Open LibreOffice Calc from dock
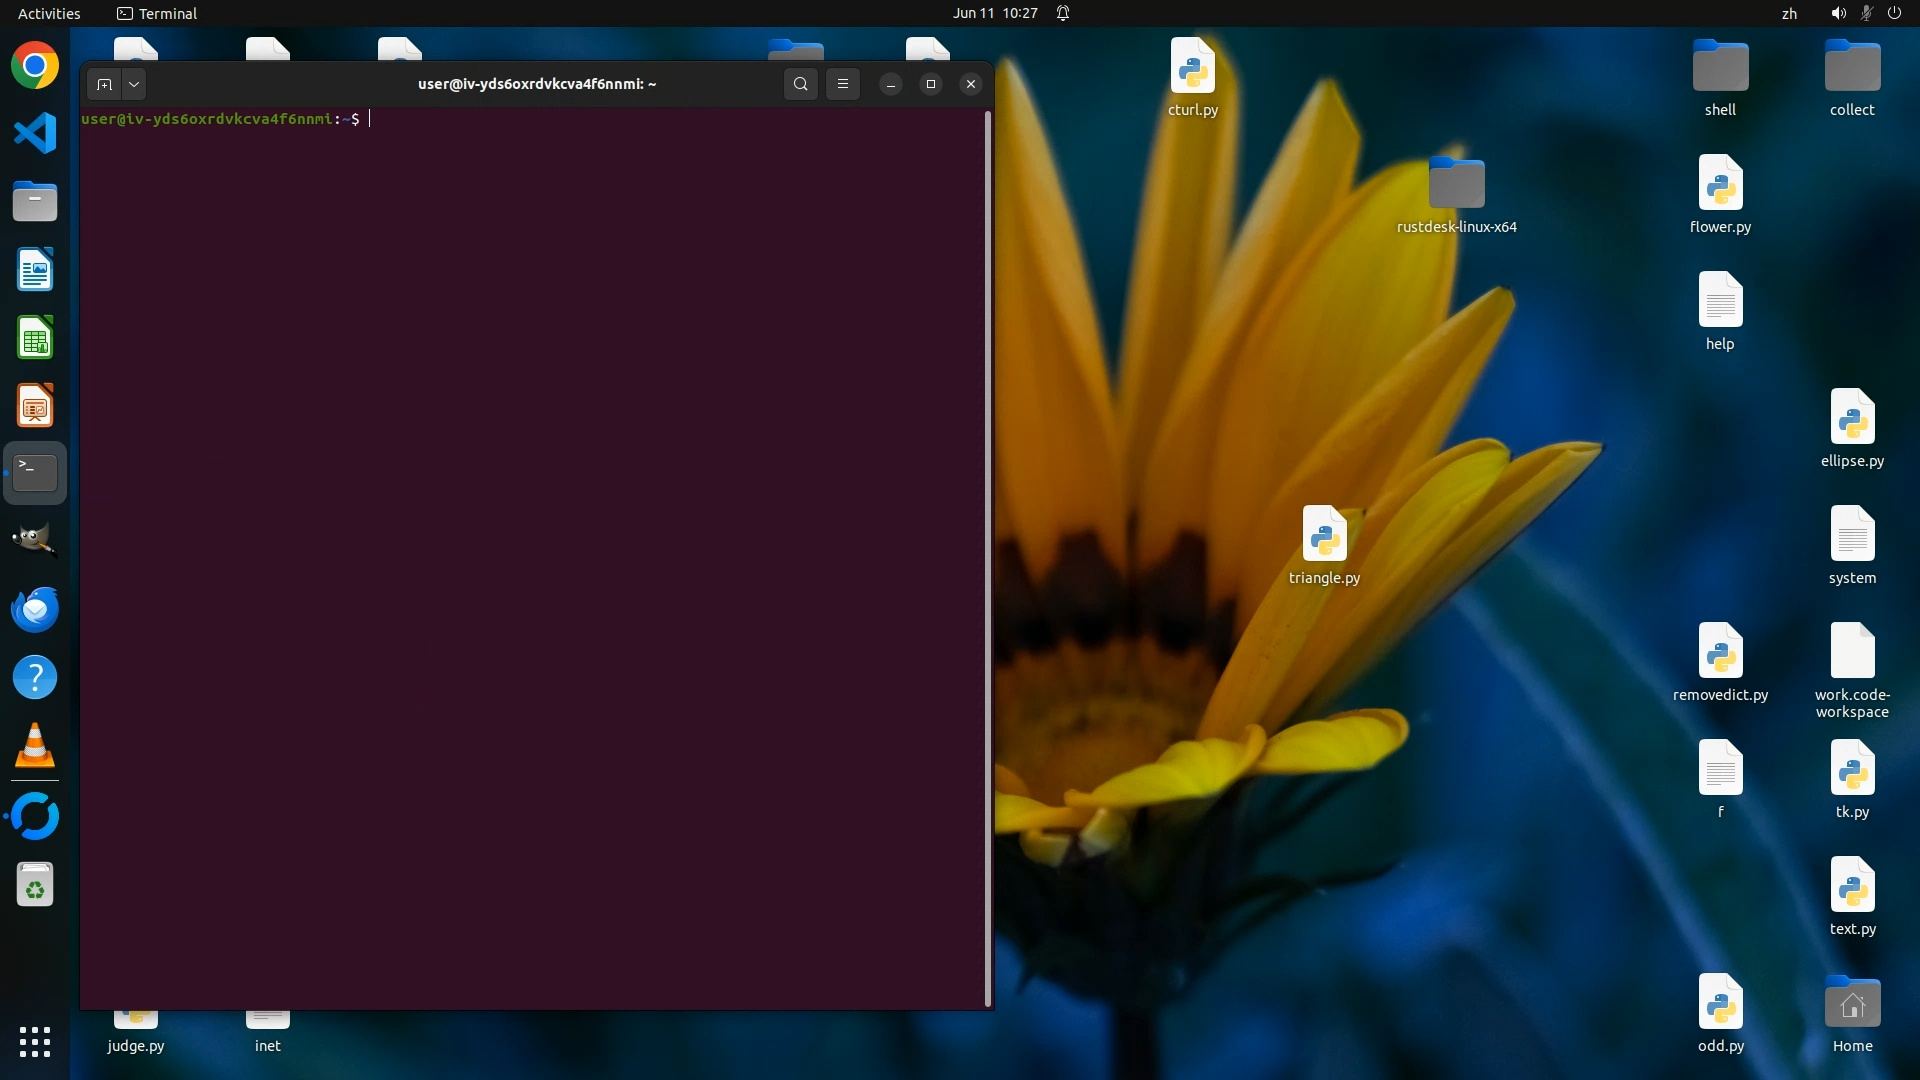The image size is (1920, 1080). click(35, 338)
